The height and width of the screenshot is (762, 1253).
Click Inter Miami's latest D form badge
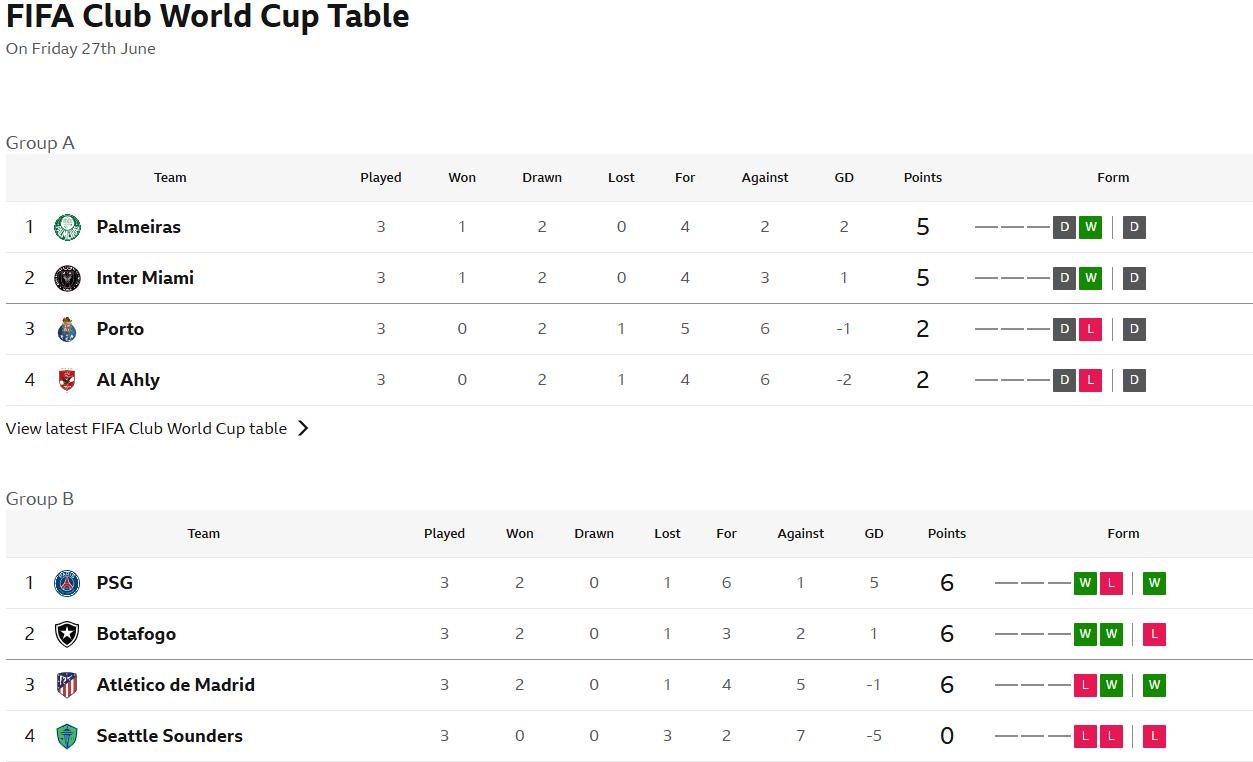pos(1134,278)
